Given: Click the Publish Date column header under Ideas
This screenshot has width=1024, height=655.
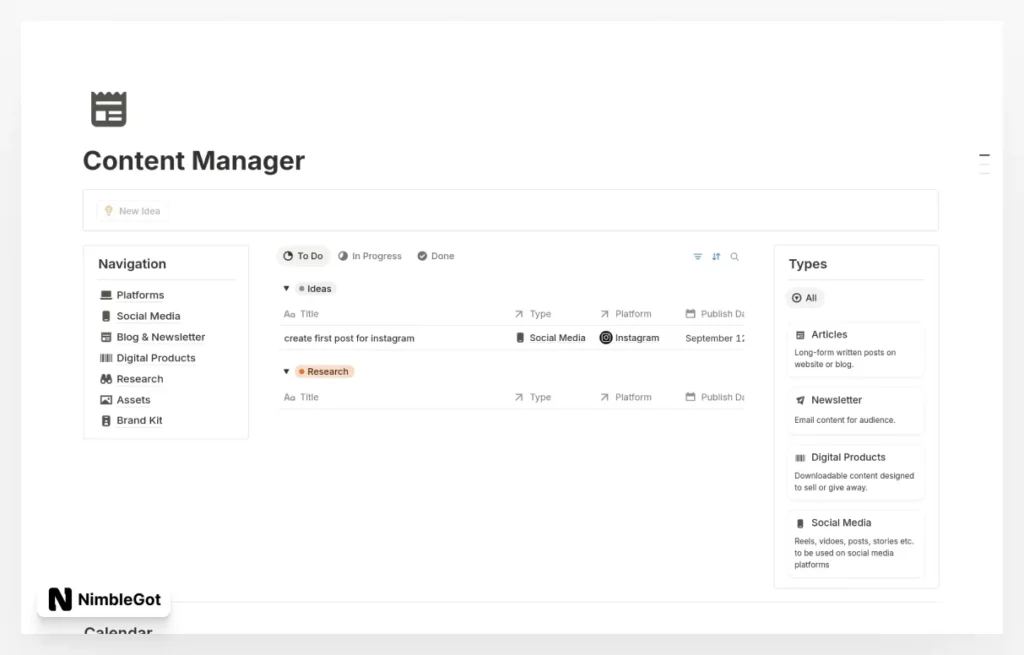Looking at the screenshot, I should (x=714, y=314).
